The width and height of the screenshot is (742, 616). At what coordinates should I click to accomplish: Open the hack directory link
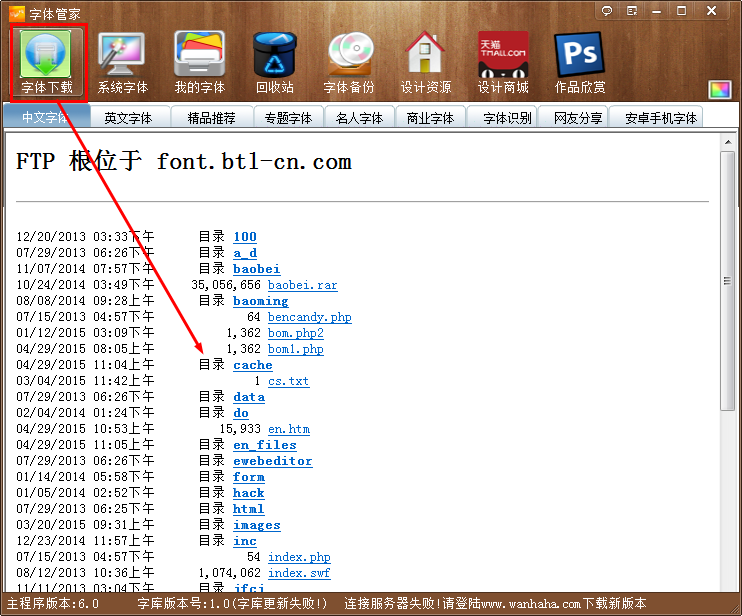(x=249, y=493)
